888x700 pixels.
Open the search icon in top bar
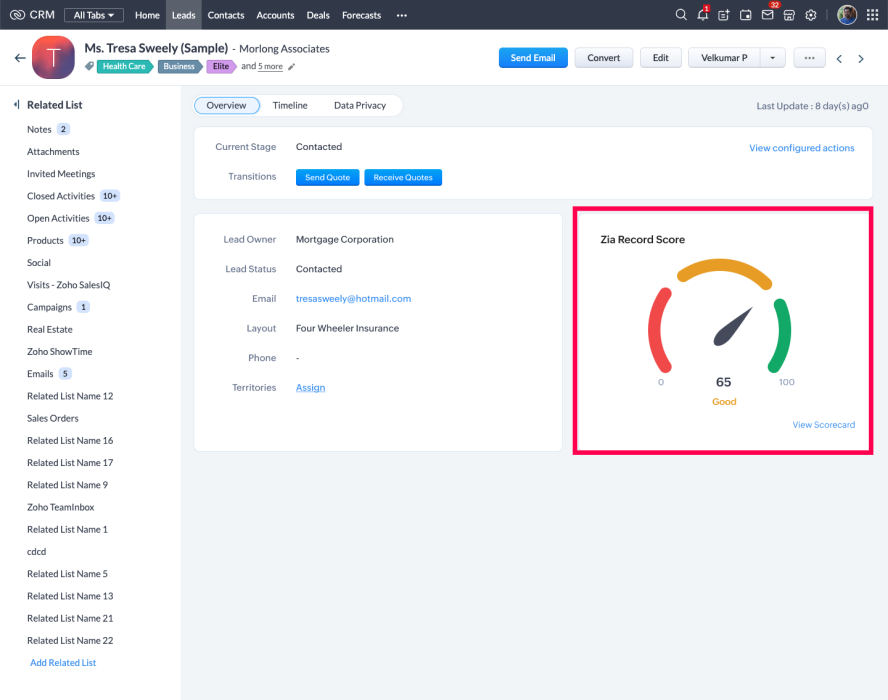click(681, 15)
